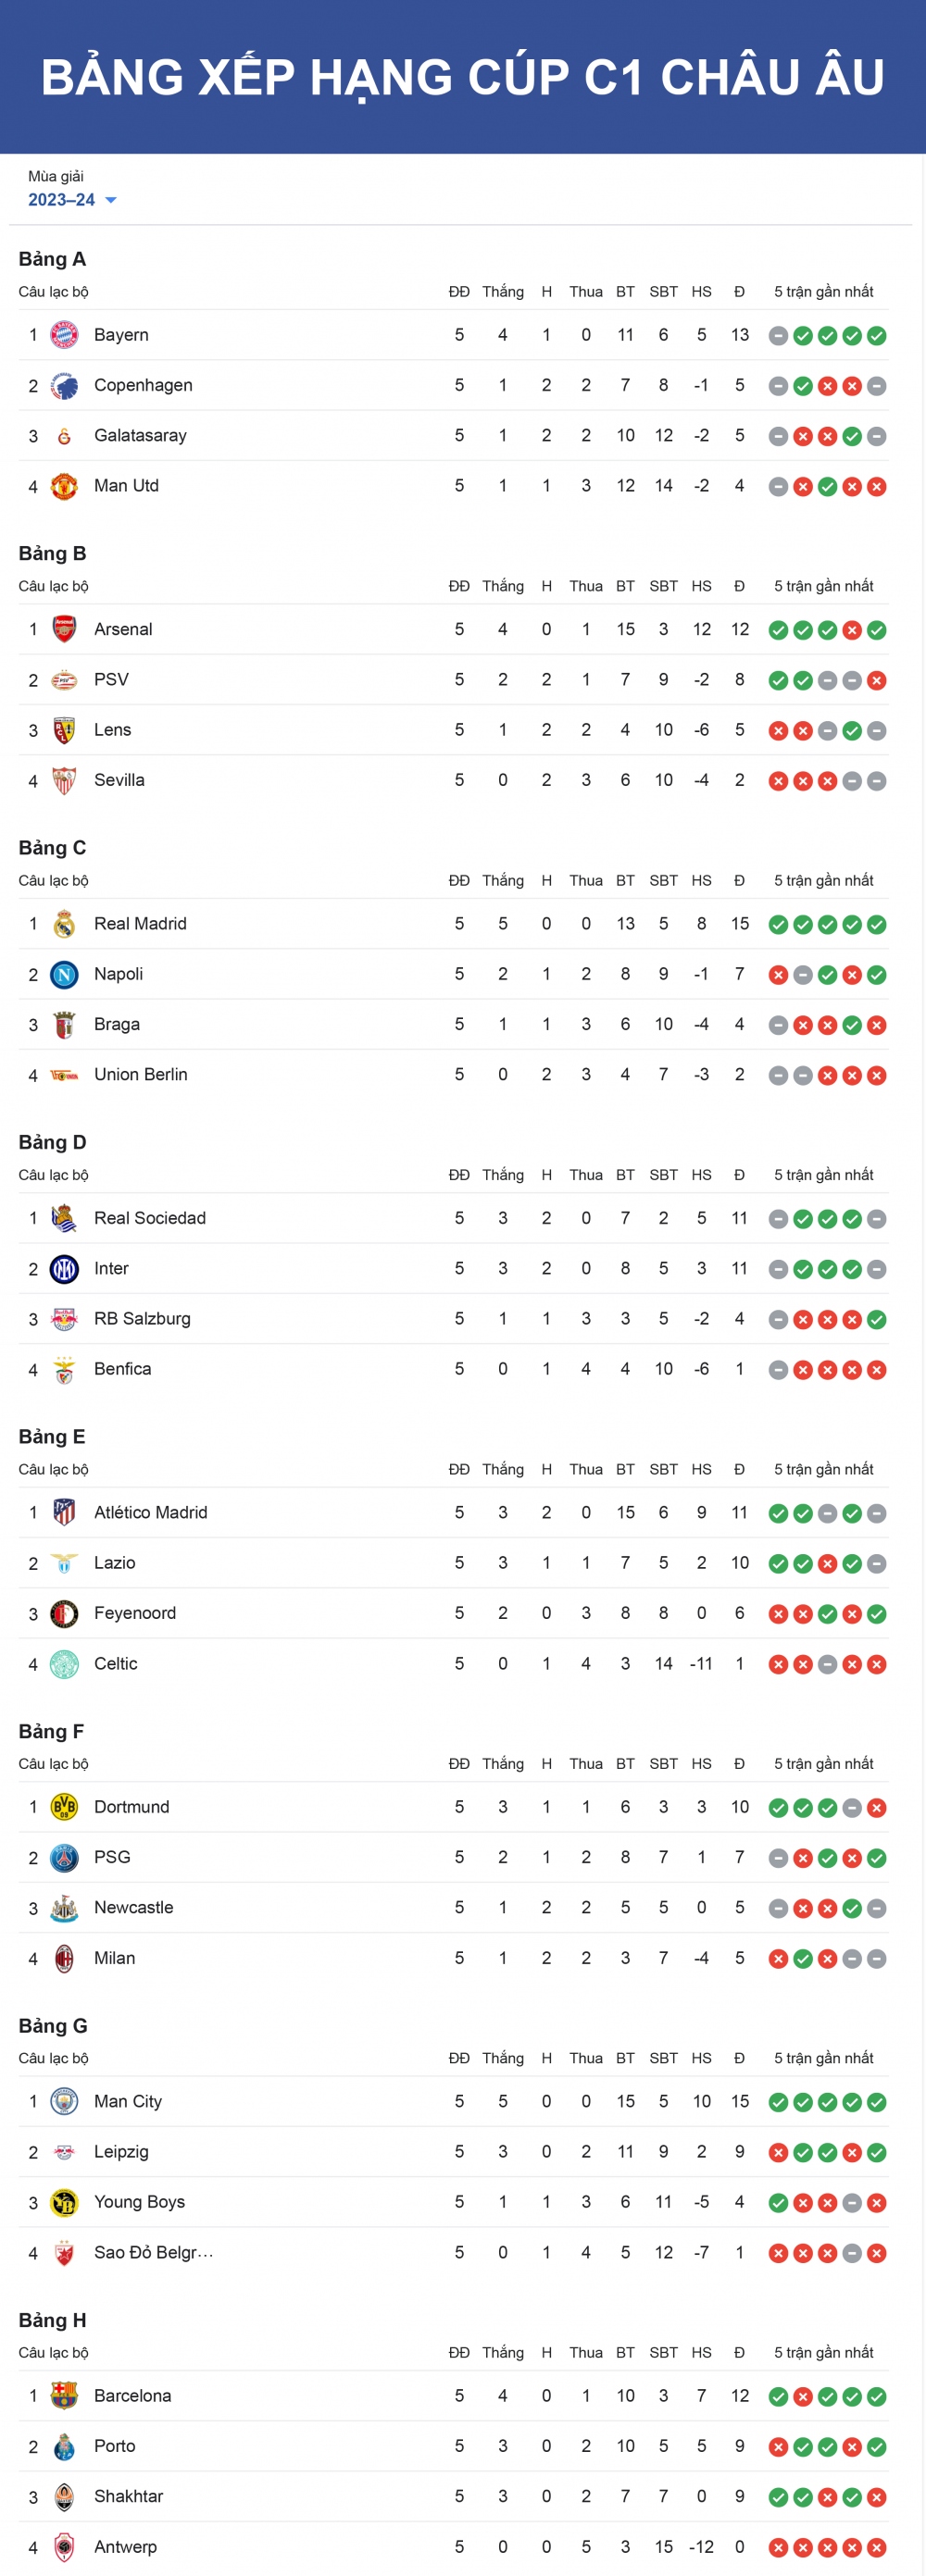
Task: Click the Arsenal crest icon
Action: click(x=64, y=629)
